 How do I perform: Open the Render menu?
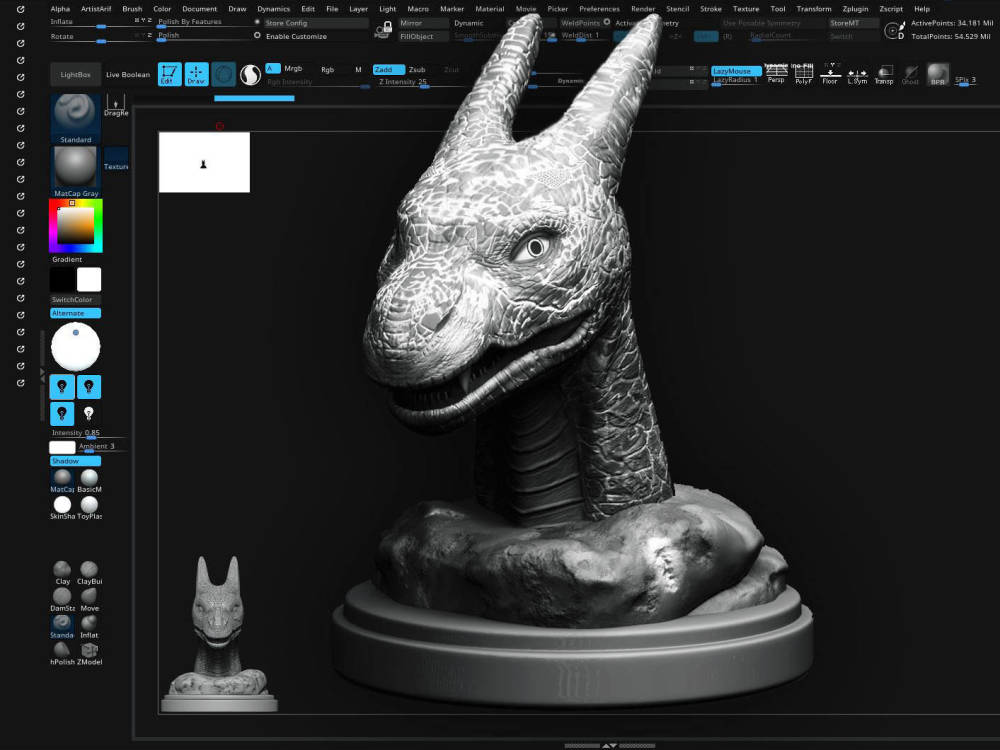(x=643, y=9)
